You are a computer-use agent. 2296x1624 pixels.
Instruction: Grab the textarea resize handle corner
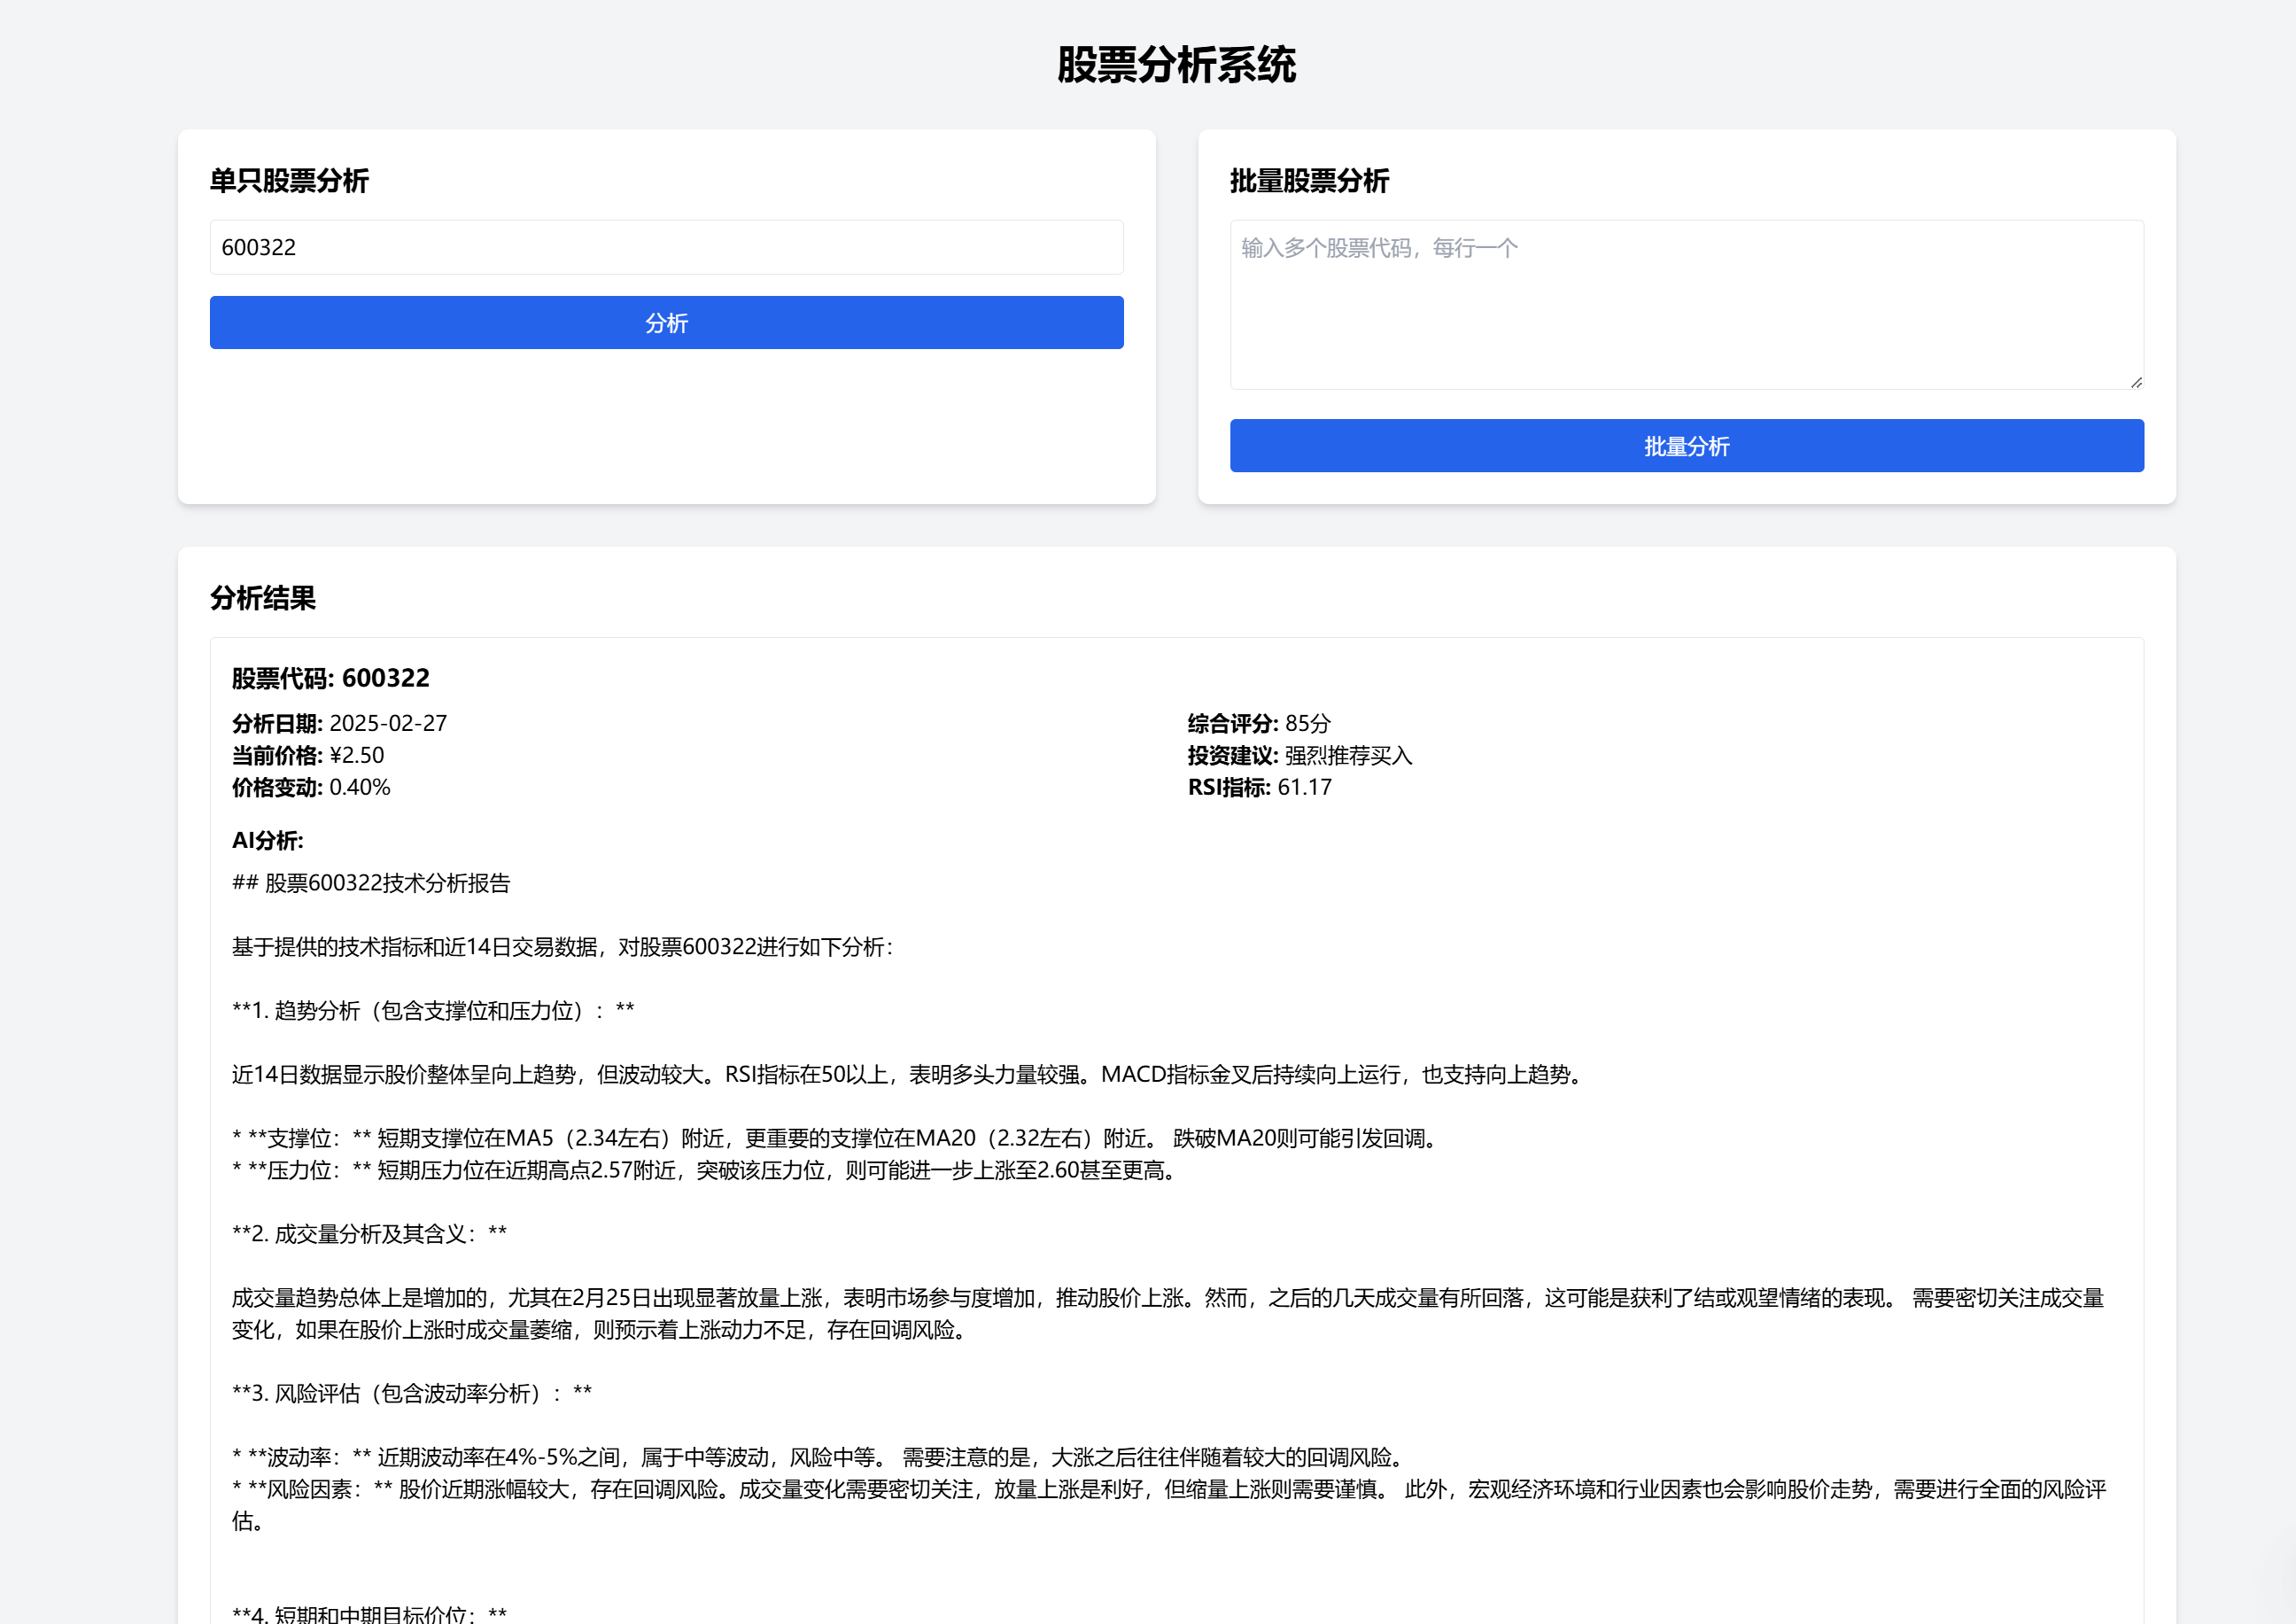pos(2136,382)
